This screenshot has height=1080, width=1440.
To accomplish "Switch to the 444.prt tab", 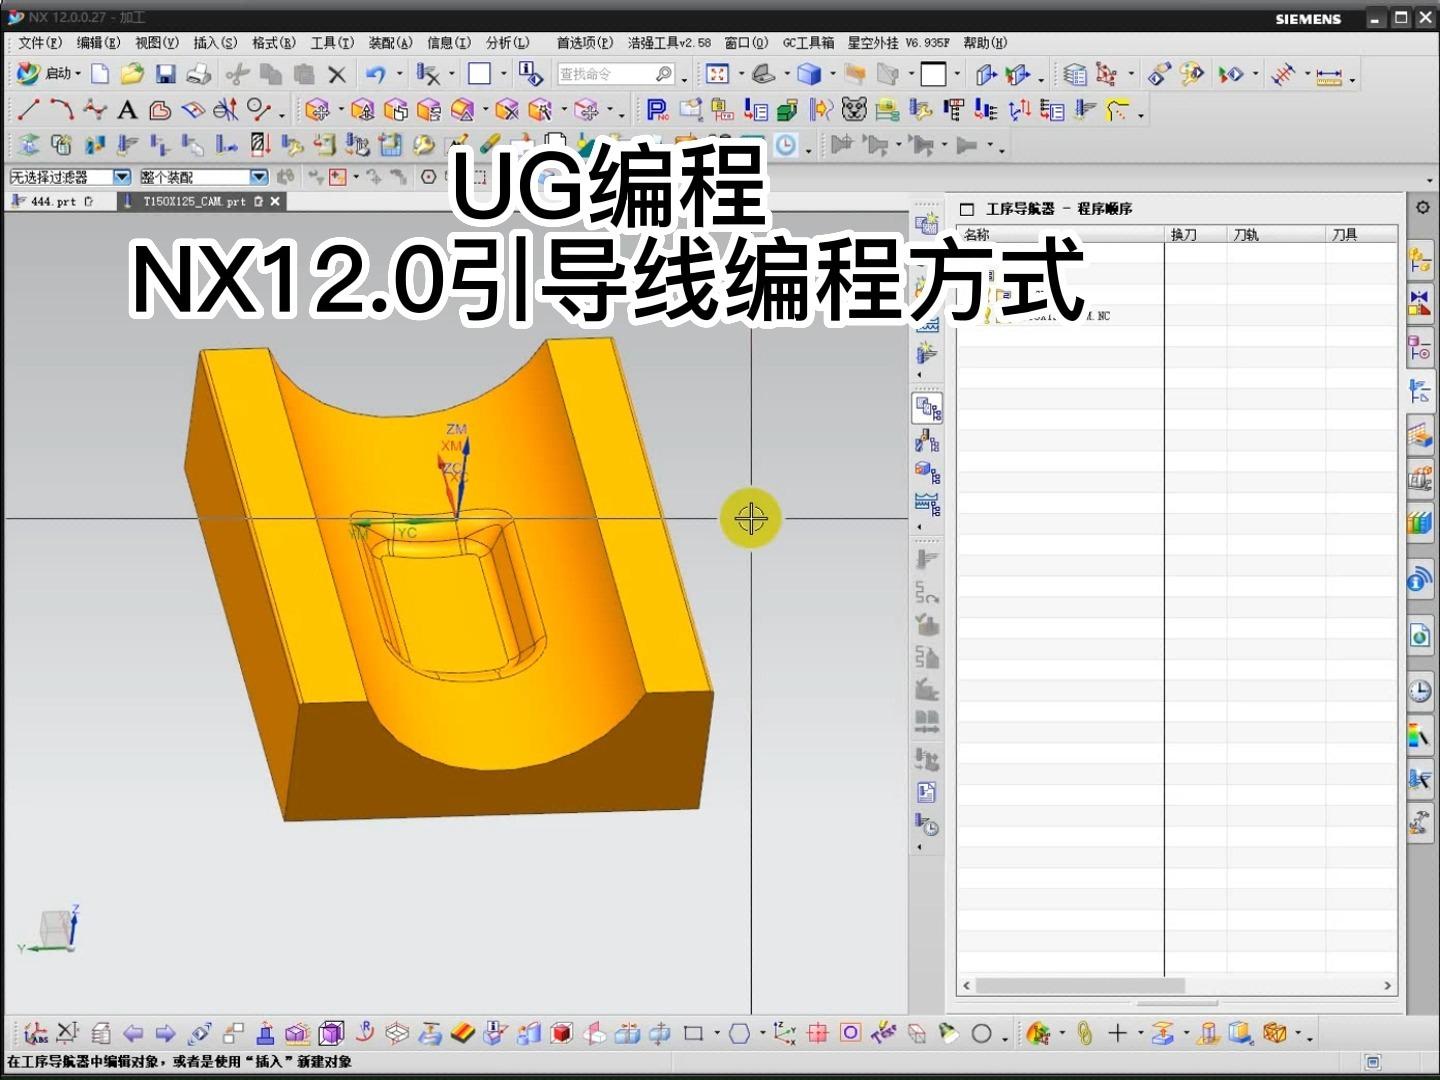I will pos(55,200).
